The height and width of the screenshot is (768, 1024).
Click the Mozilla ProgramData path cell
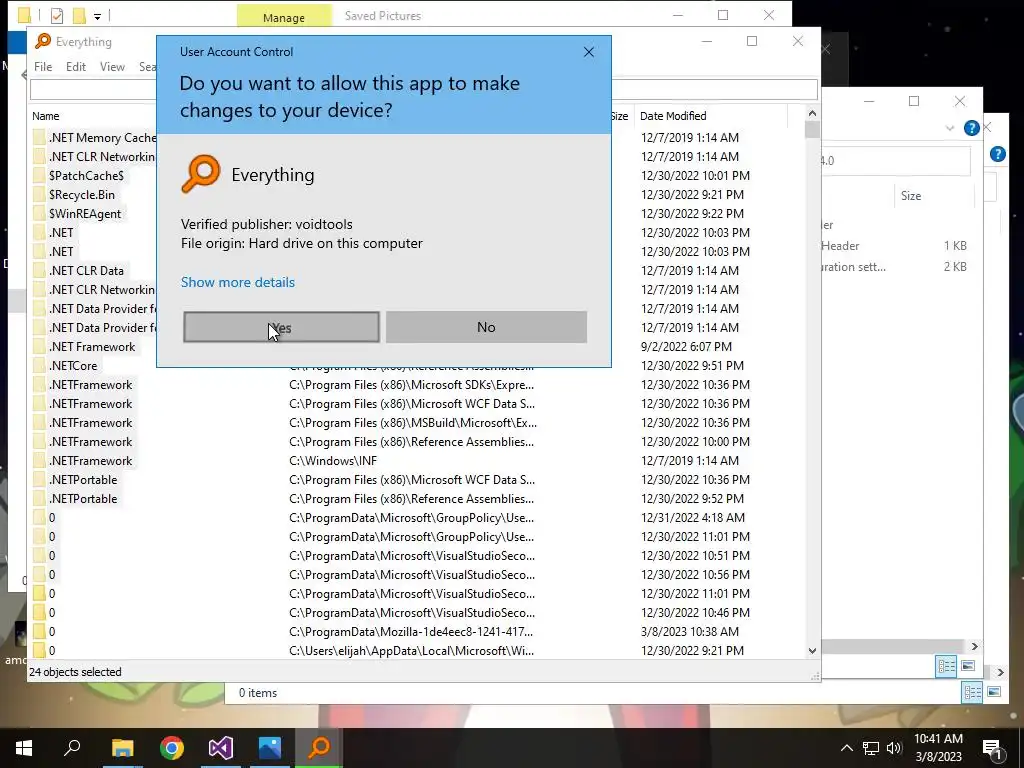point(411,632)
